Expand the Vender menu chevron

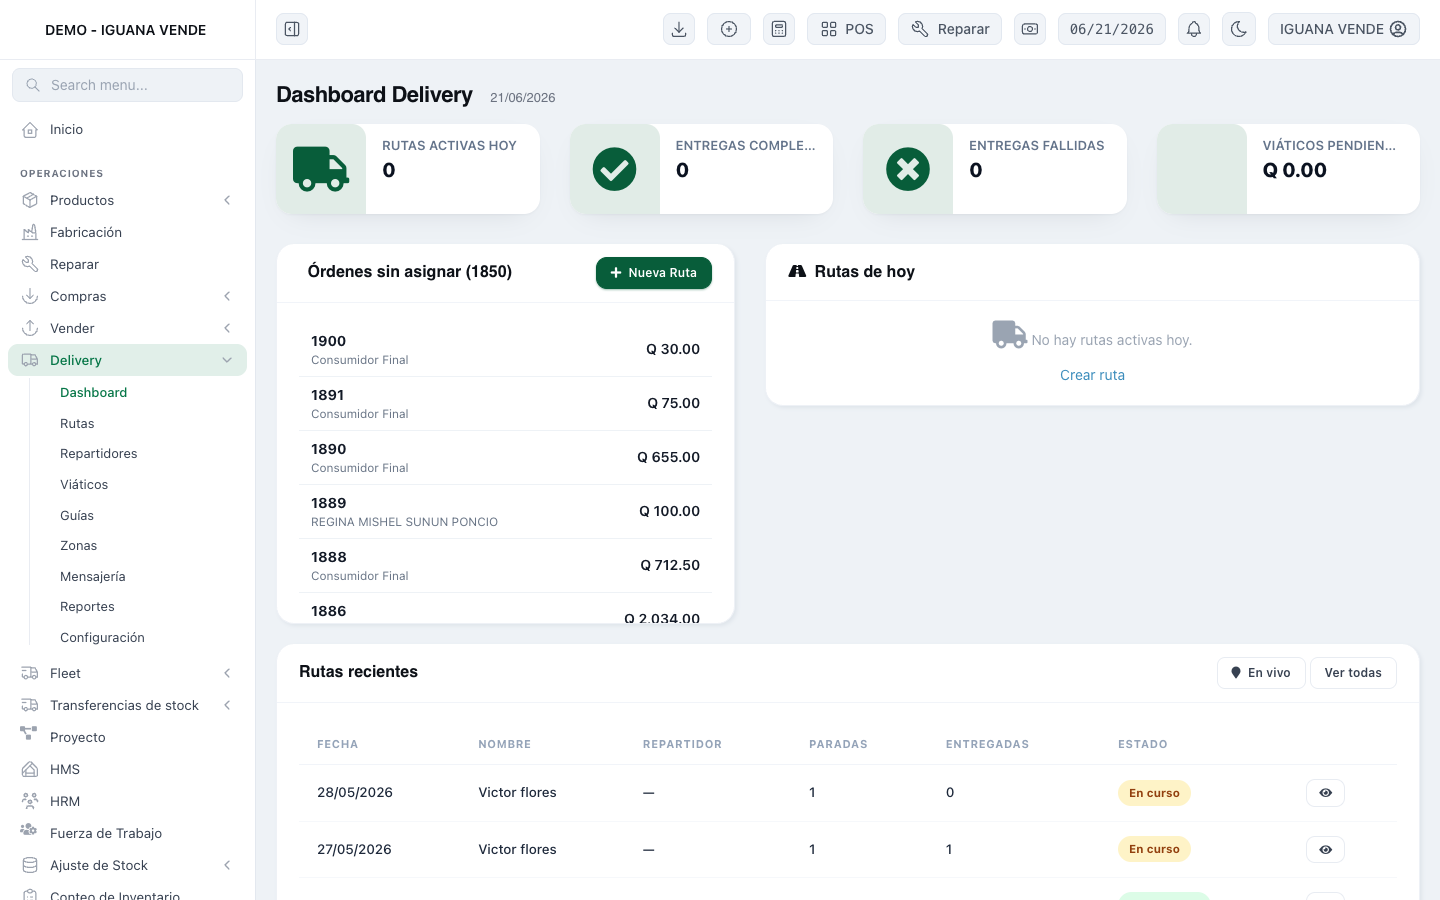click(x=227, y=328)
